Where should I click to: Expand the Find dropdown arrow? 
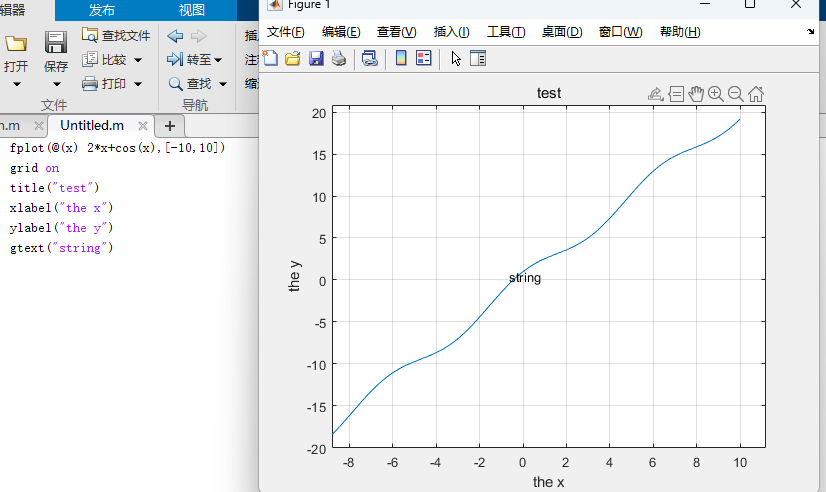coord(223,84)
